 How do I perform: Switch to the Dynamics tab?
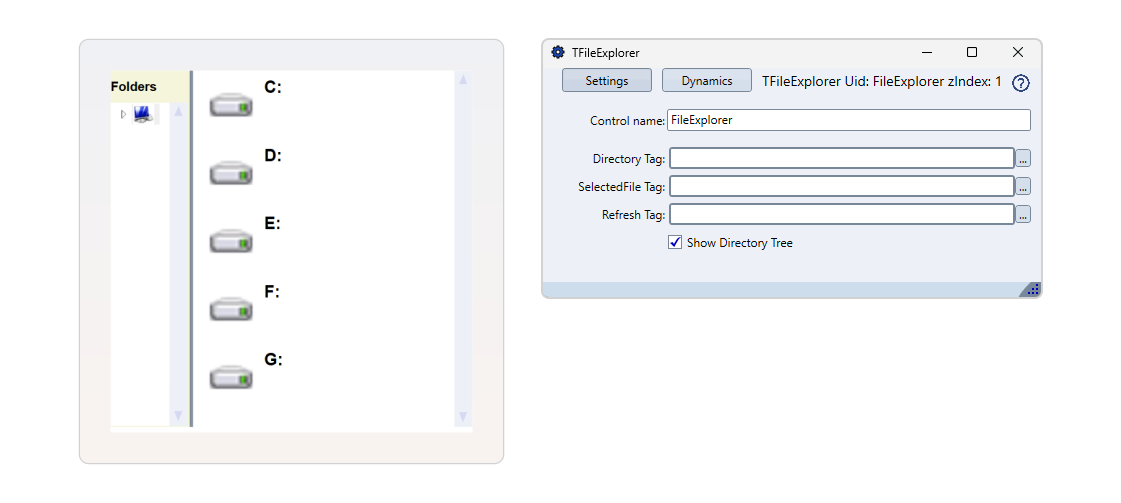707,81
